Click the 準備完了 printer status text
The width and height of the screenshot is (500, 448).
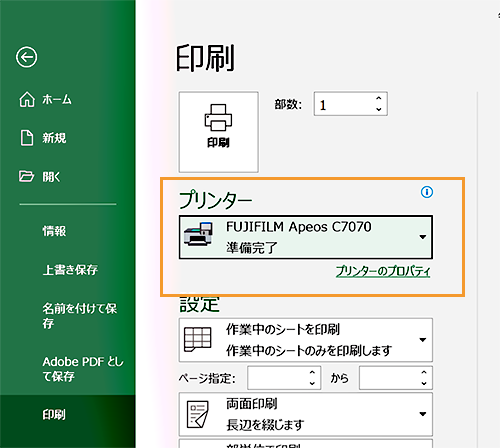pyautogui.click(x=252, y=248)
